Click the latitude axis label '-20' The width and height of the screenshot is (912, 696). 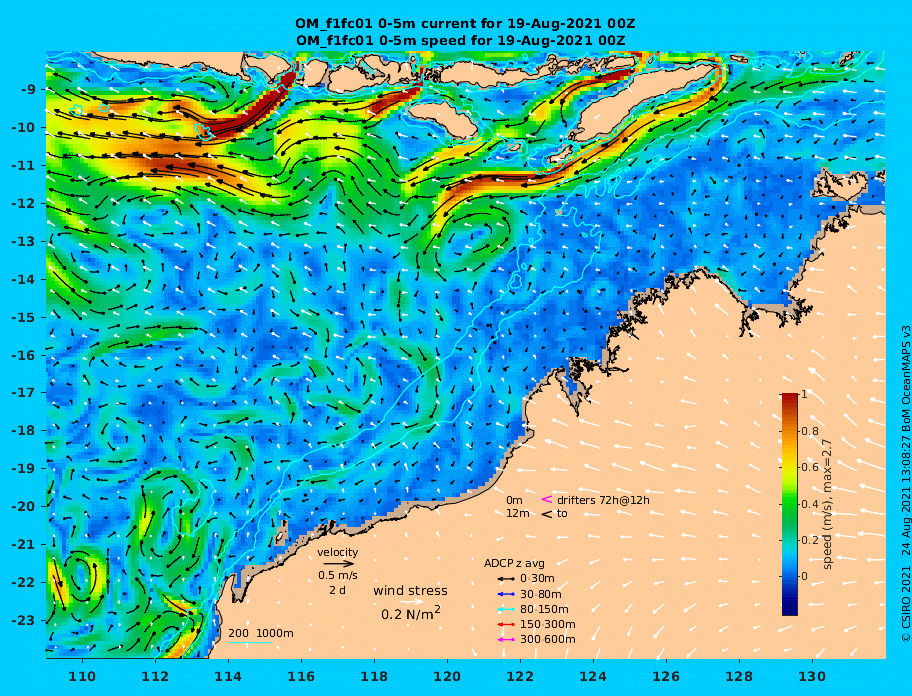[24, 506]
